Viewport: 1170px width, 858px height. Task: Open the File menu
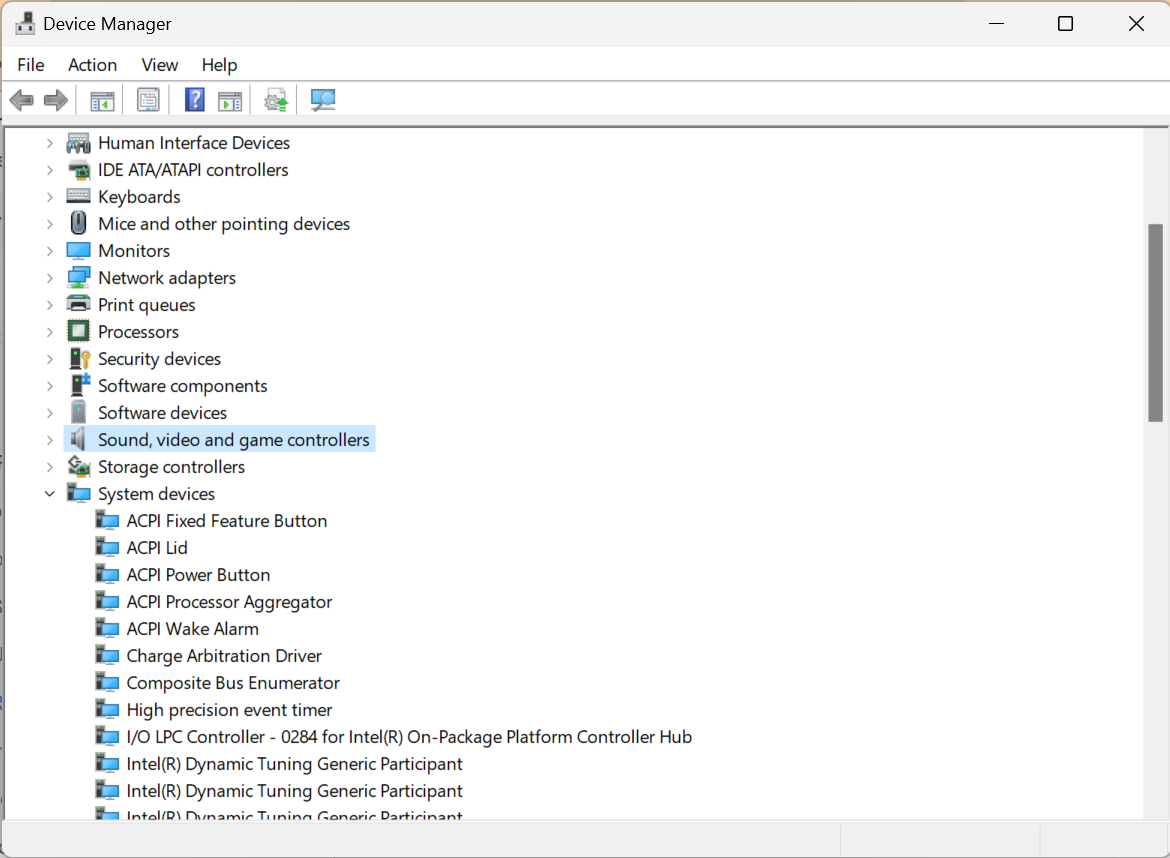pyautogui.click(x=30, y=64)
